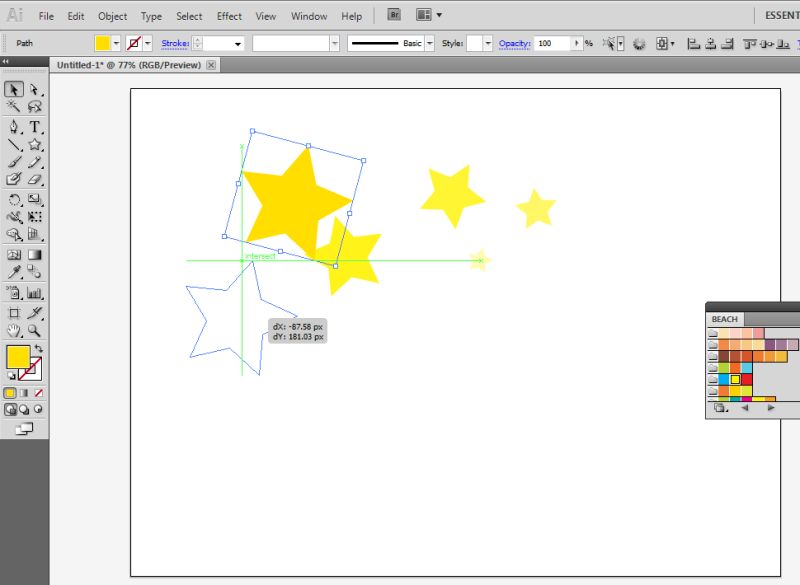Open the Basic brush definition dropdown
800x585 pixels.
tap(428, 43)
